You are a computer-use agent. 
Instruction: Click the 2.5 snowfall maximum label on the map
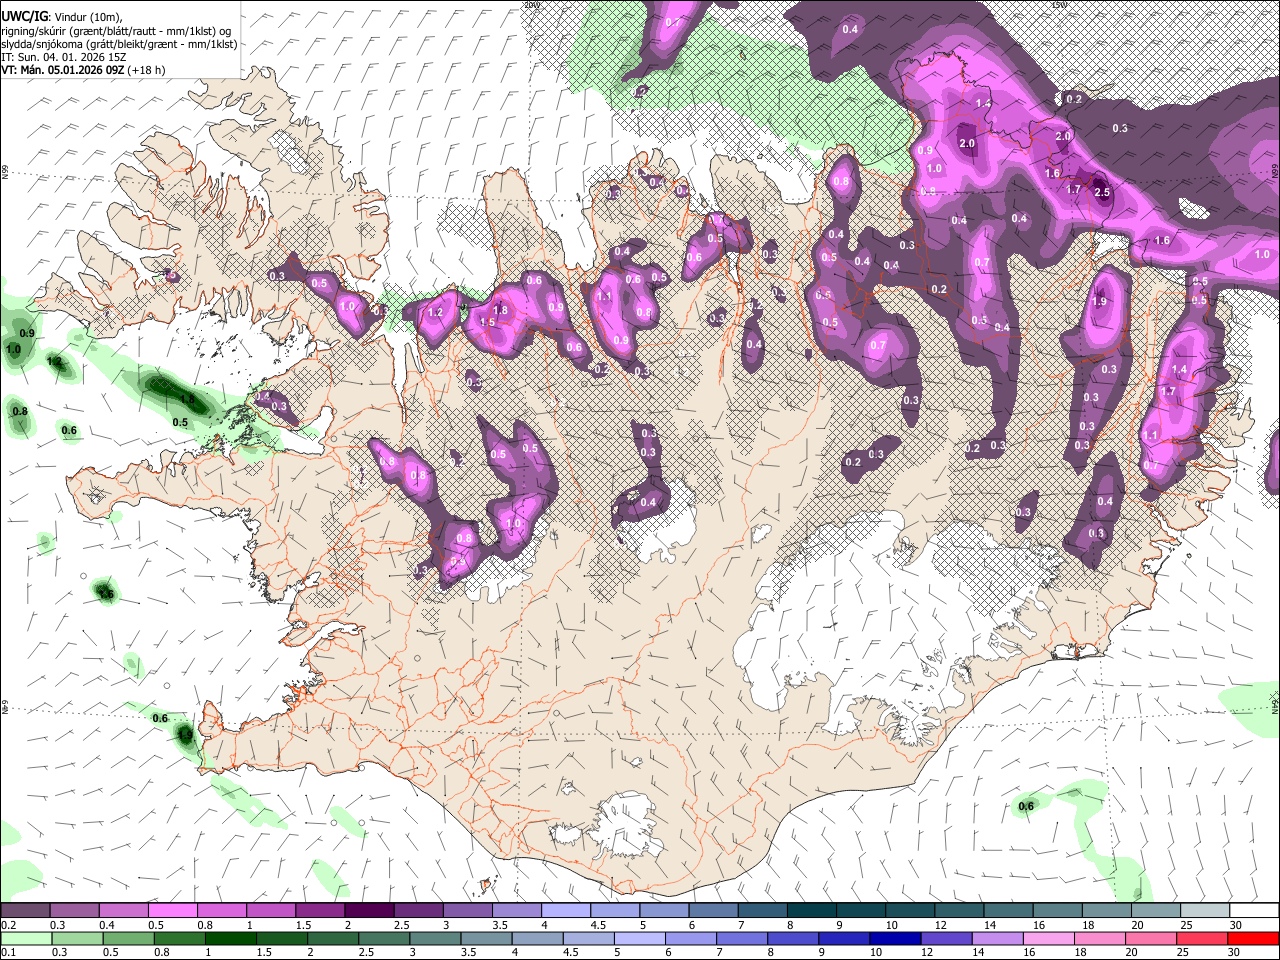click(x=1102, y=192)
